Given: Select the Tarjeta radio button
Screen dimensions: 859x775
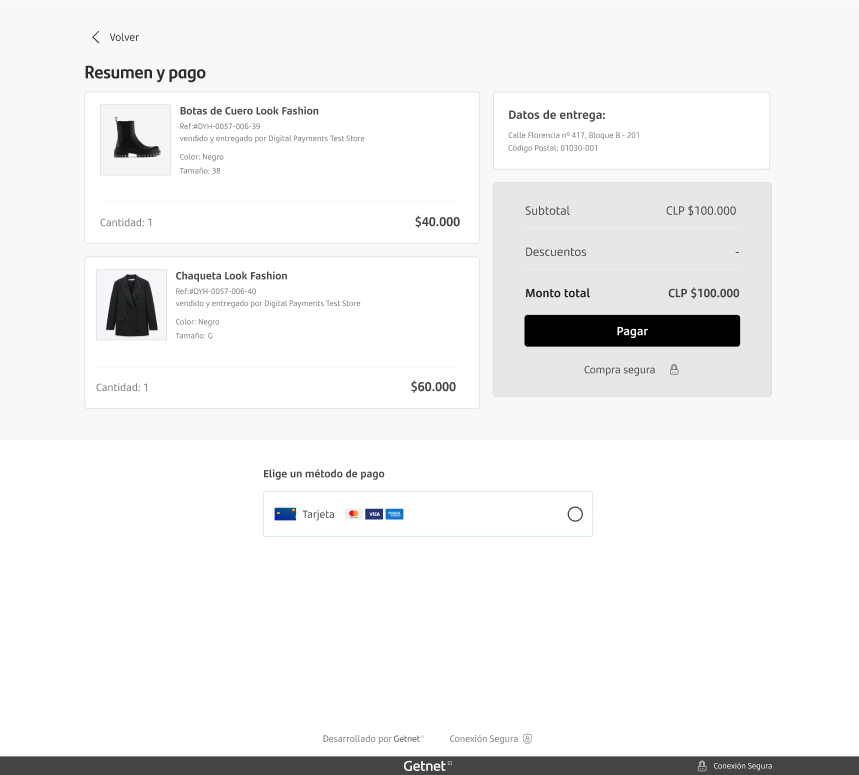Looking at the screenshot, I should (x=575, y=514).
